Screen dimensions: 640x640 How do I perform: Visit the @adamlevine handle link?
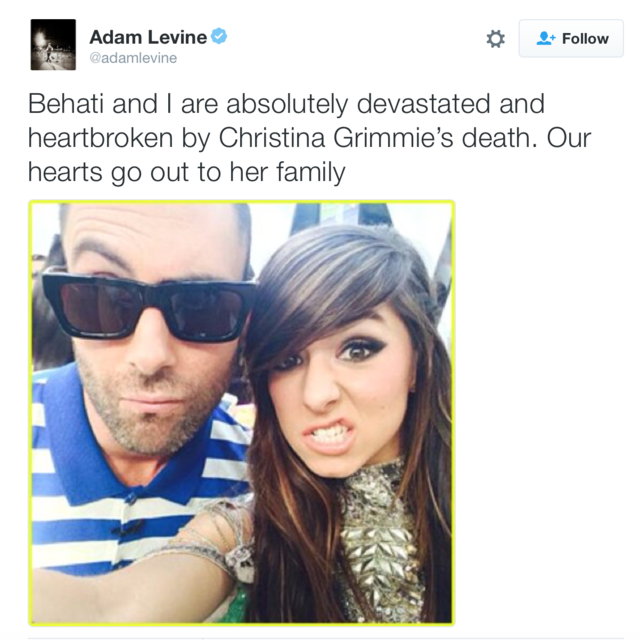[x=133, y=58]
